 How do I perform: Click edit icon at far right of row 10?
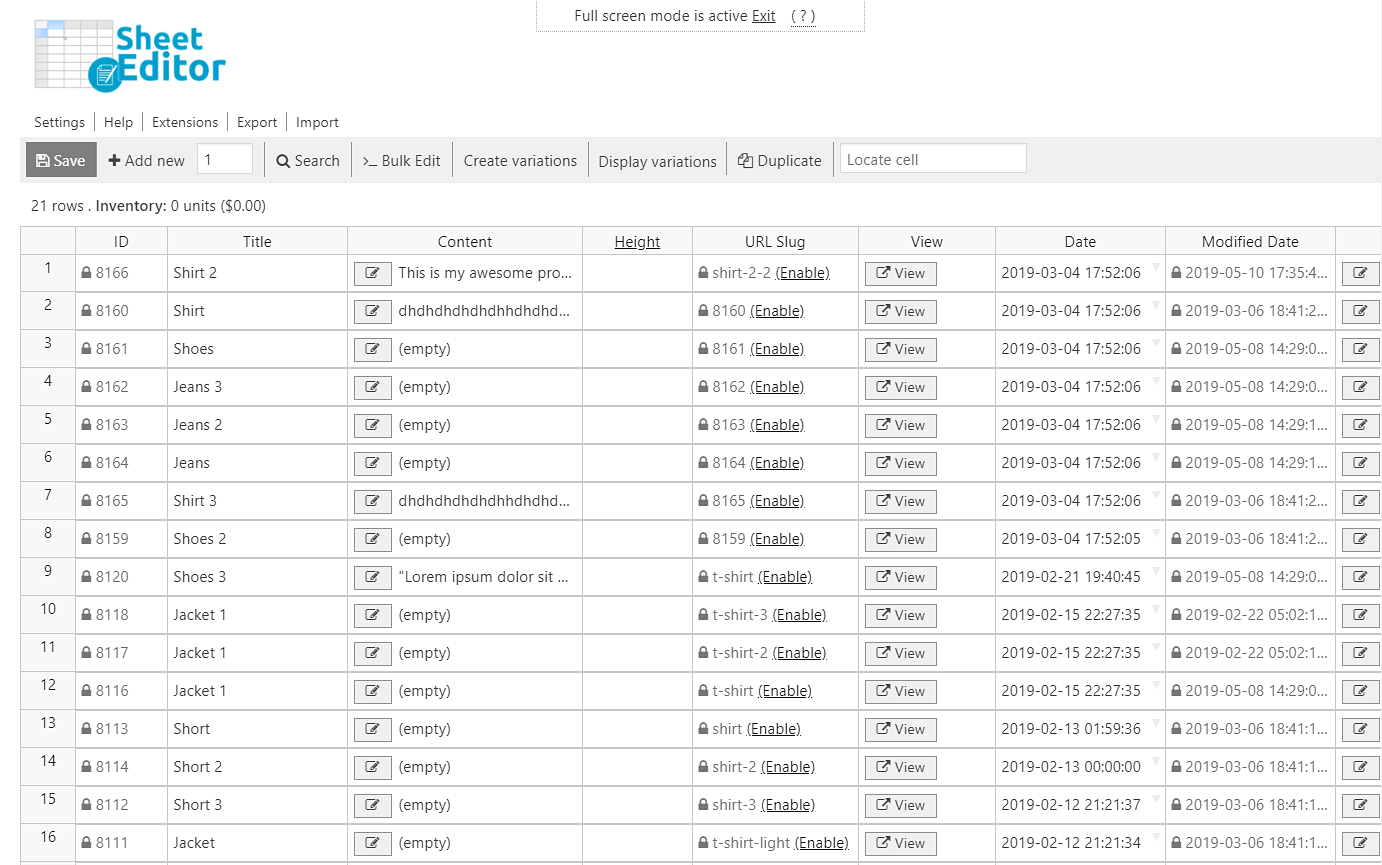pyautogui.click(x=1360, y=615)
